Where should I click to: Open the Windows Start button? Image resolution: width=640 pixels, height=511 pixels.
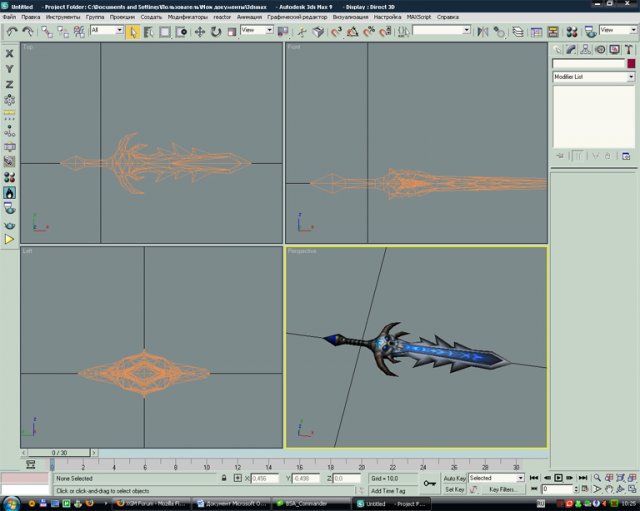pos(10,504)
